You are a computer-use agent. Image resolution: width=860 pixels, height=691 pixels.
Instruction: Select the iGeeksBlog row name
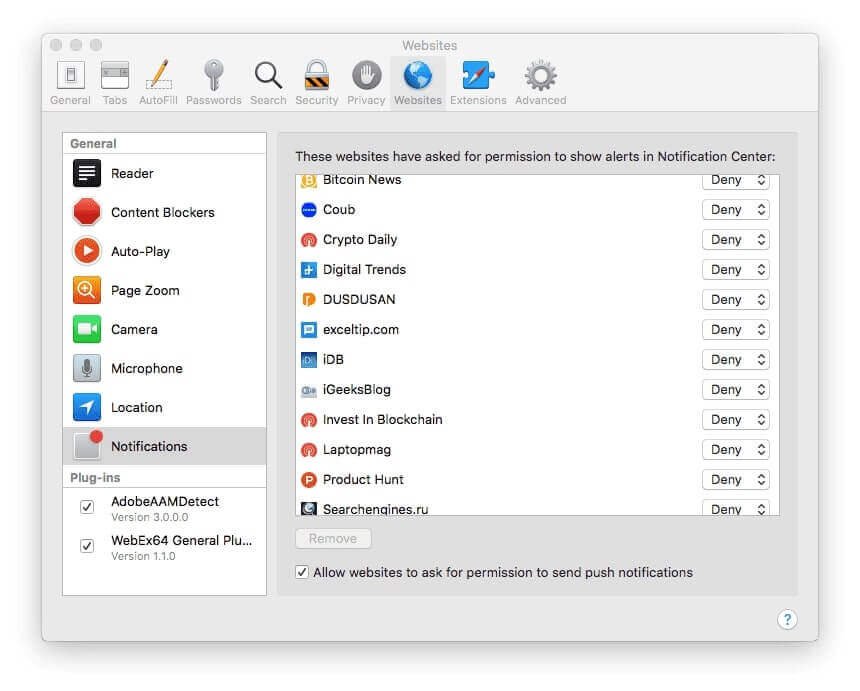357,389
